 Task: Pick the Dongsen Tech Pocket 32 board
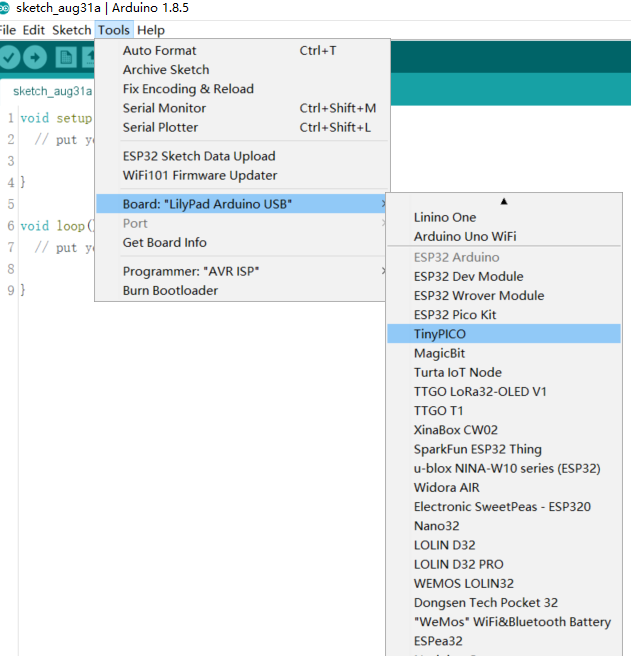[504, 603]
